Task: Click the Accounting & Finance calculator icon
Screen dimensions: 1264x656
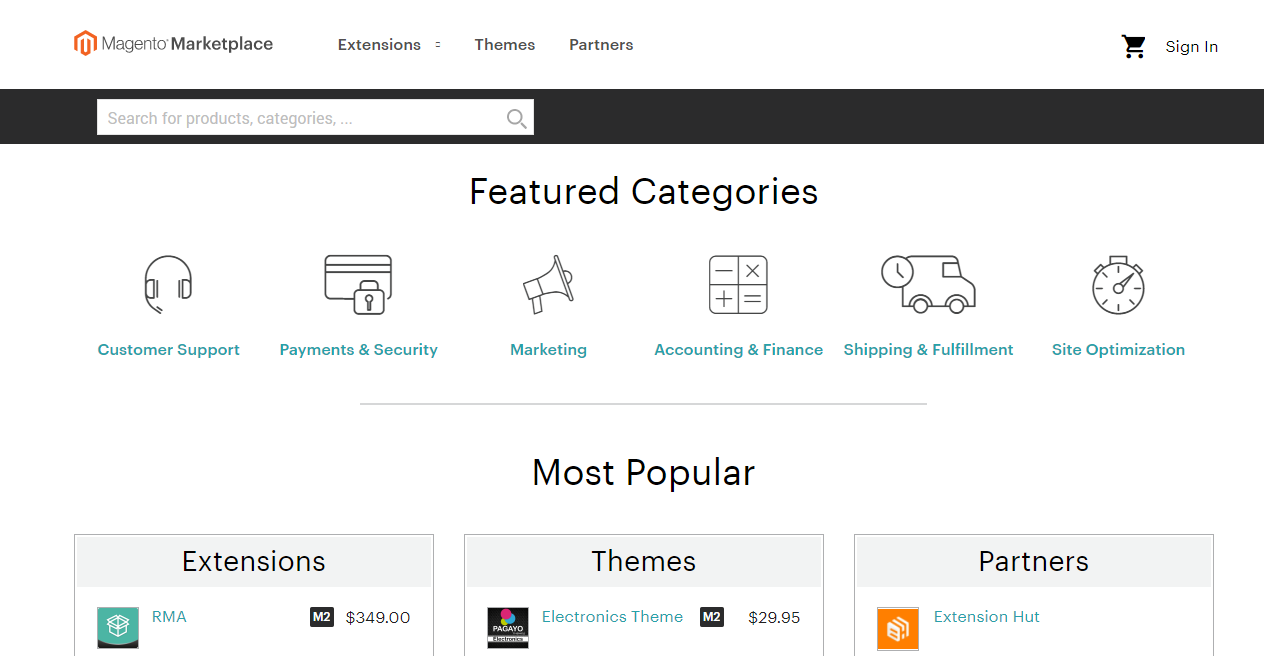Action: (x=738, y=284)
